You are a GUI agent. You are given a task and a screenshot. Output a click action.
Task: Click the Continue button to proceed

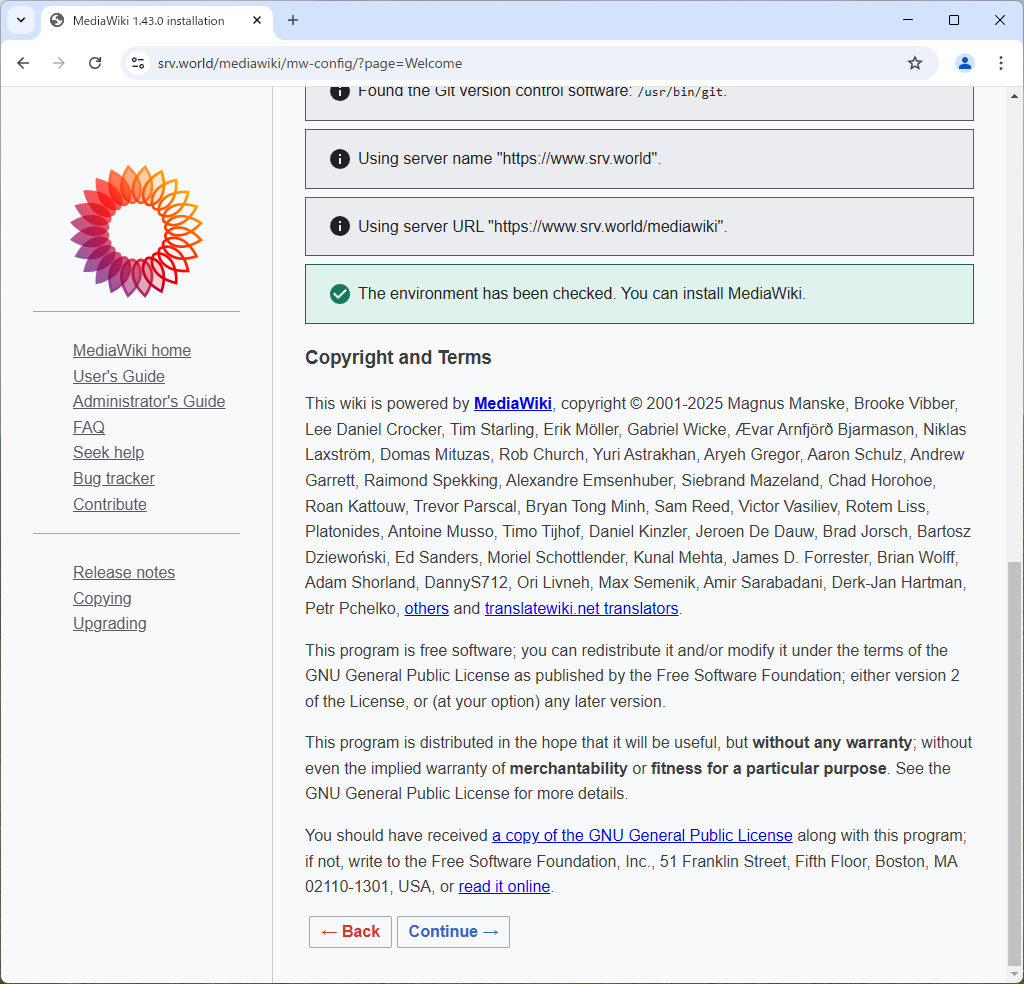(453, 932)
